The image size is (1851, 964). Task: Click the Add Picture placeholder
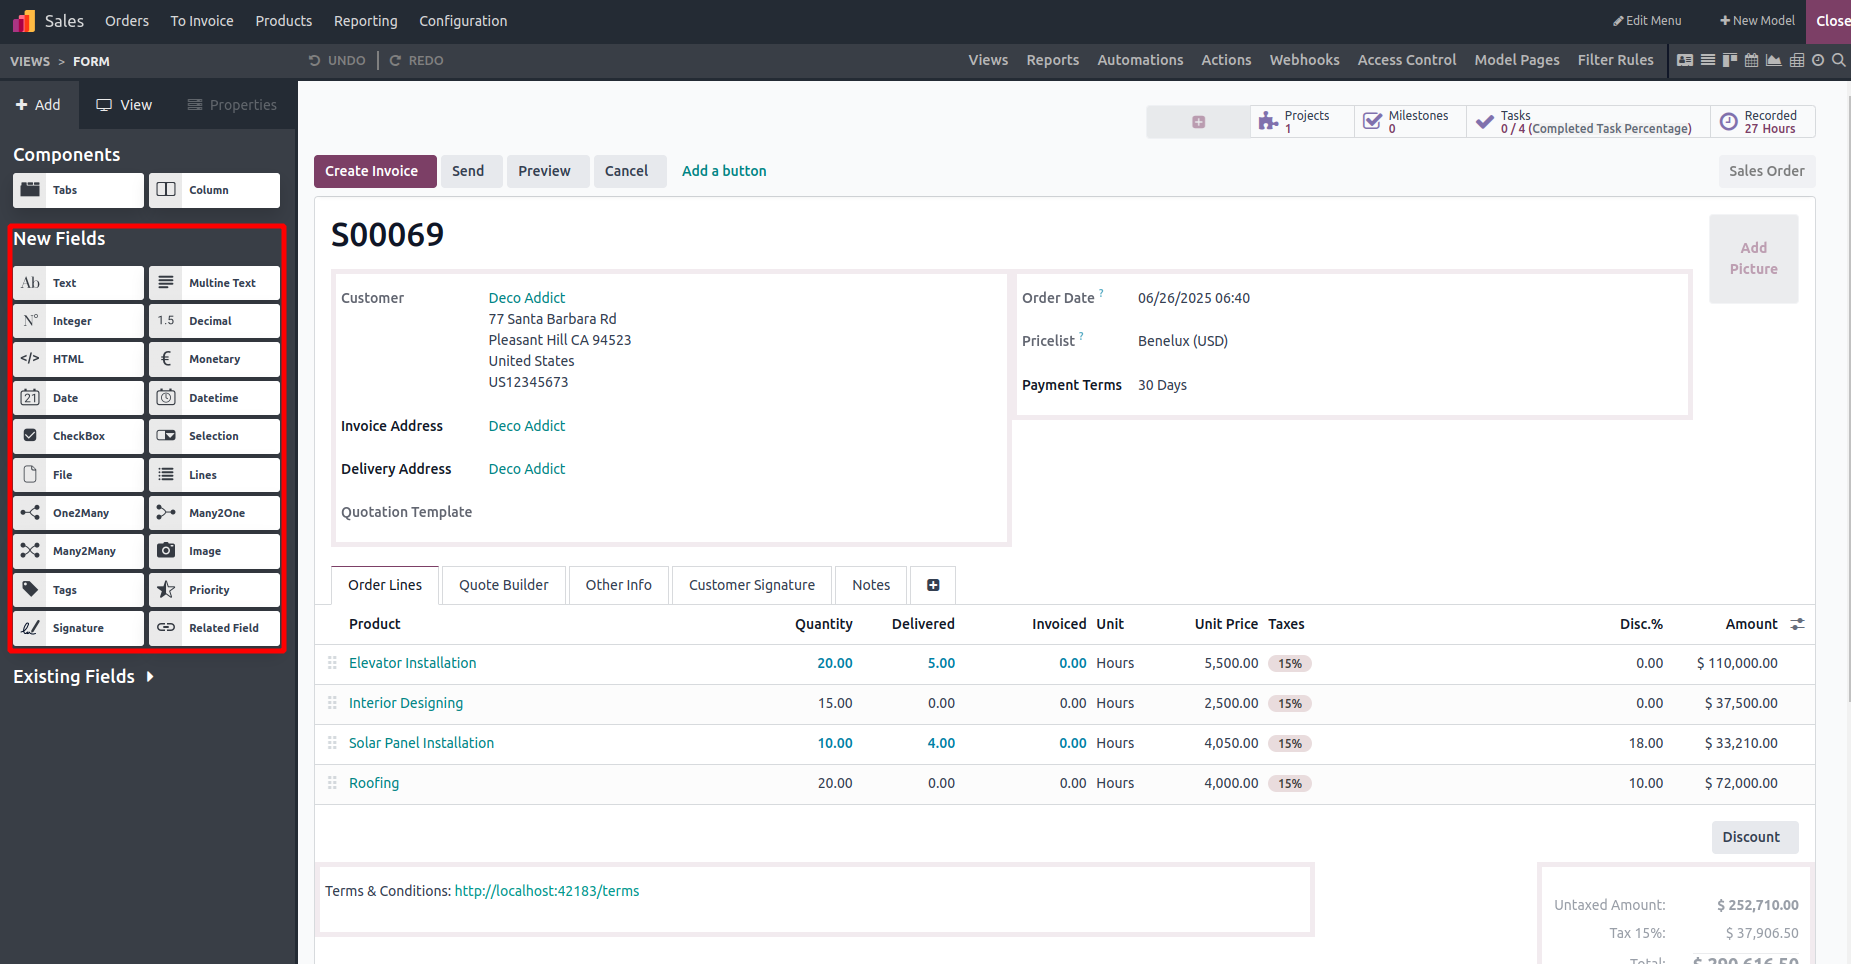[x=1753, y=259]
